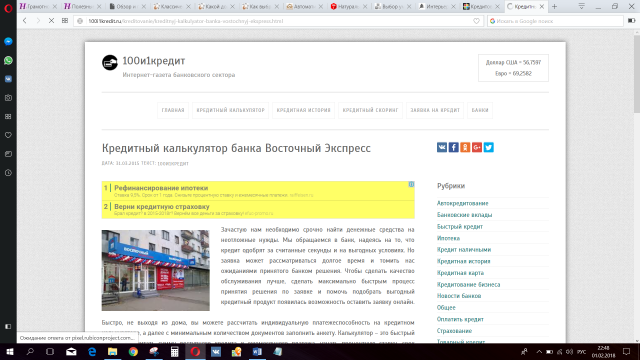The width and height of the screenshot is (640, 360).
Task: Open Windows taskbar search
Action: [30, 352]
